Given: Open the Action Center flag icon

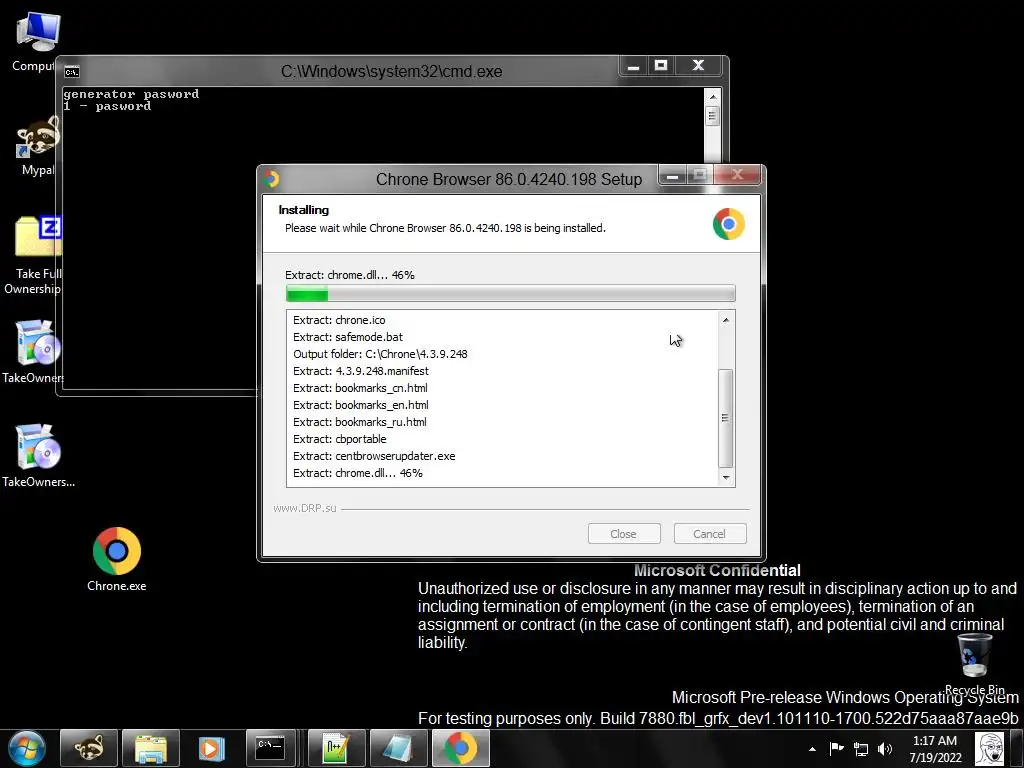Looking at the screenshot, I should [x=837, y=749].
